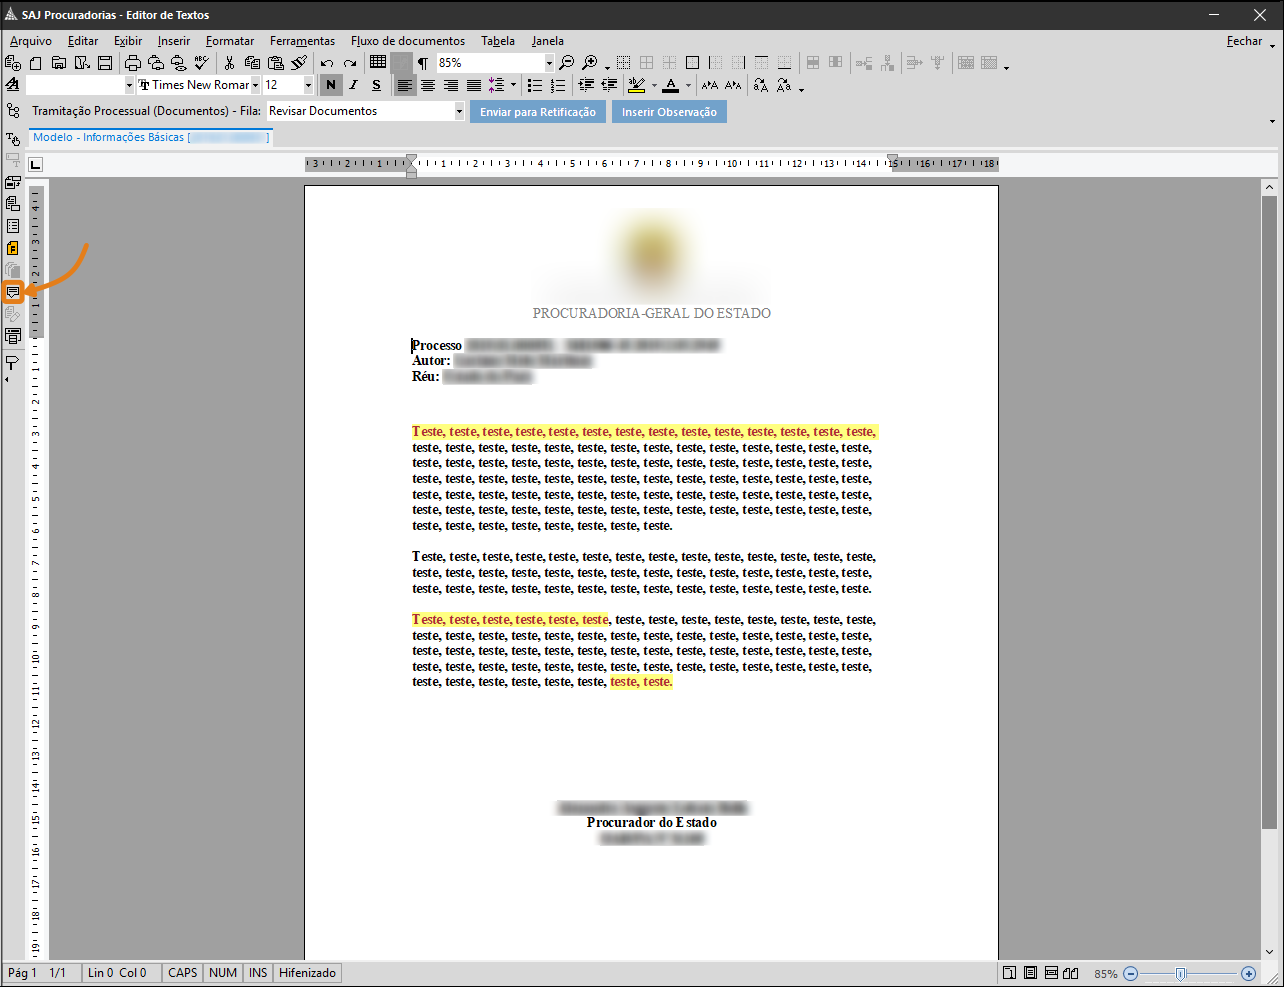The image size is (1284, 987).
Task: Click the insert table grid icon
Action: click(378, 62)
